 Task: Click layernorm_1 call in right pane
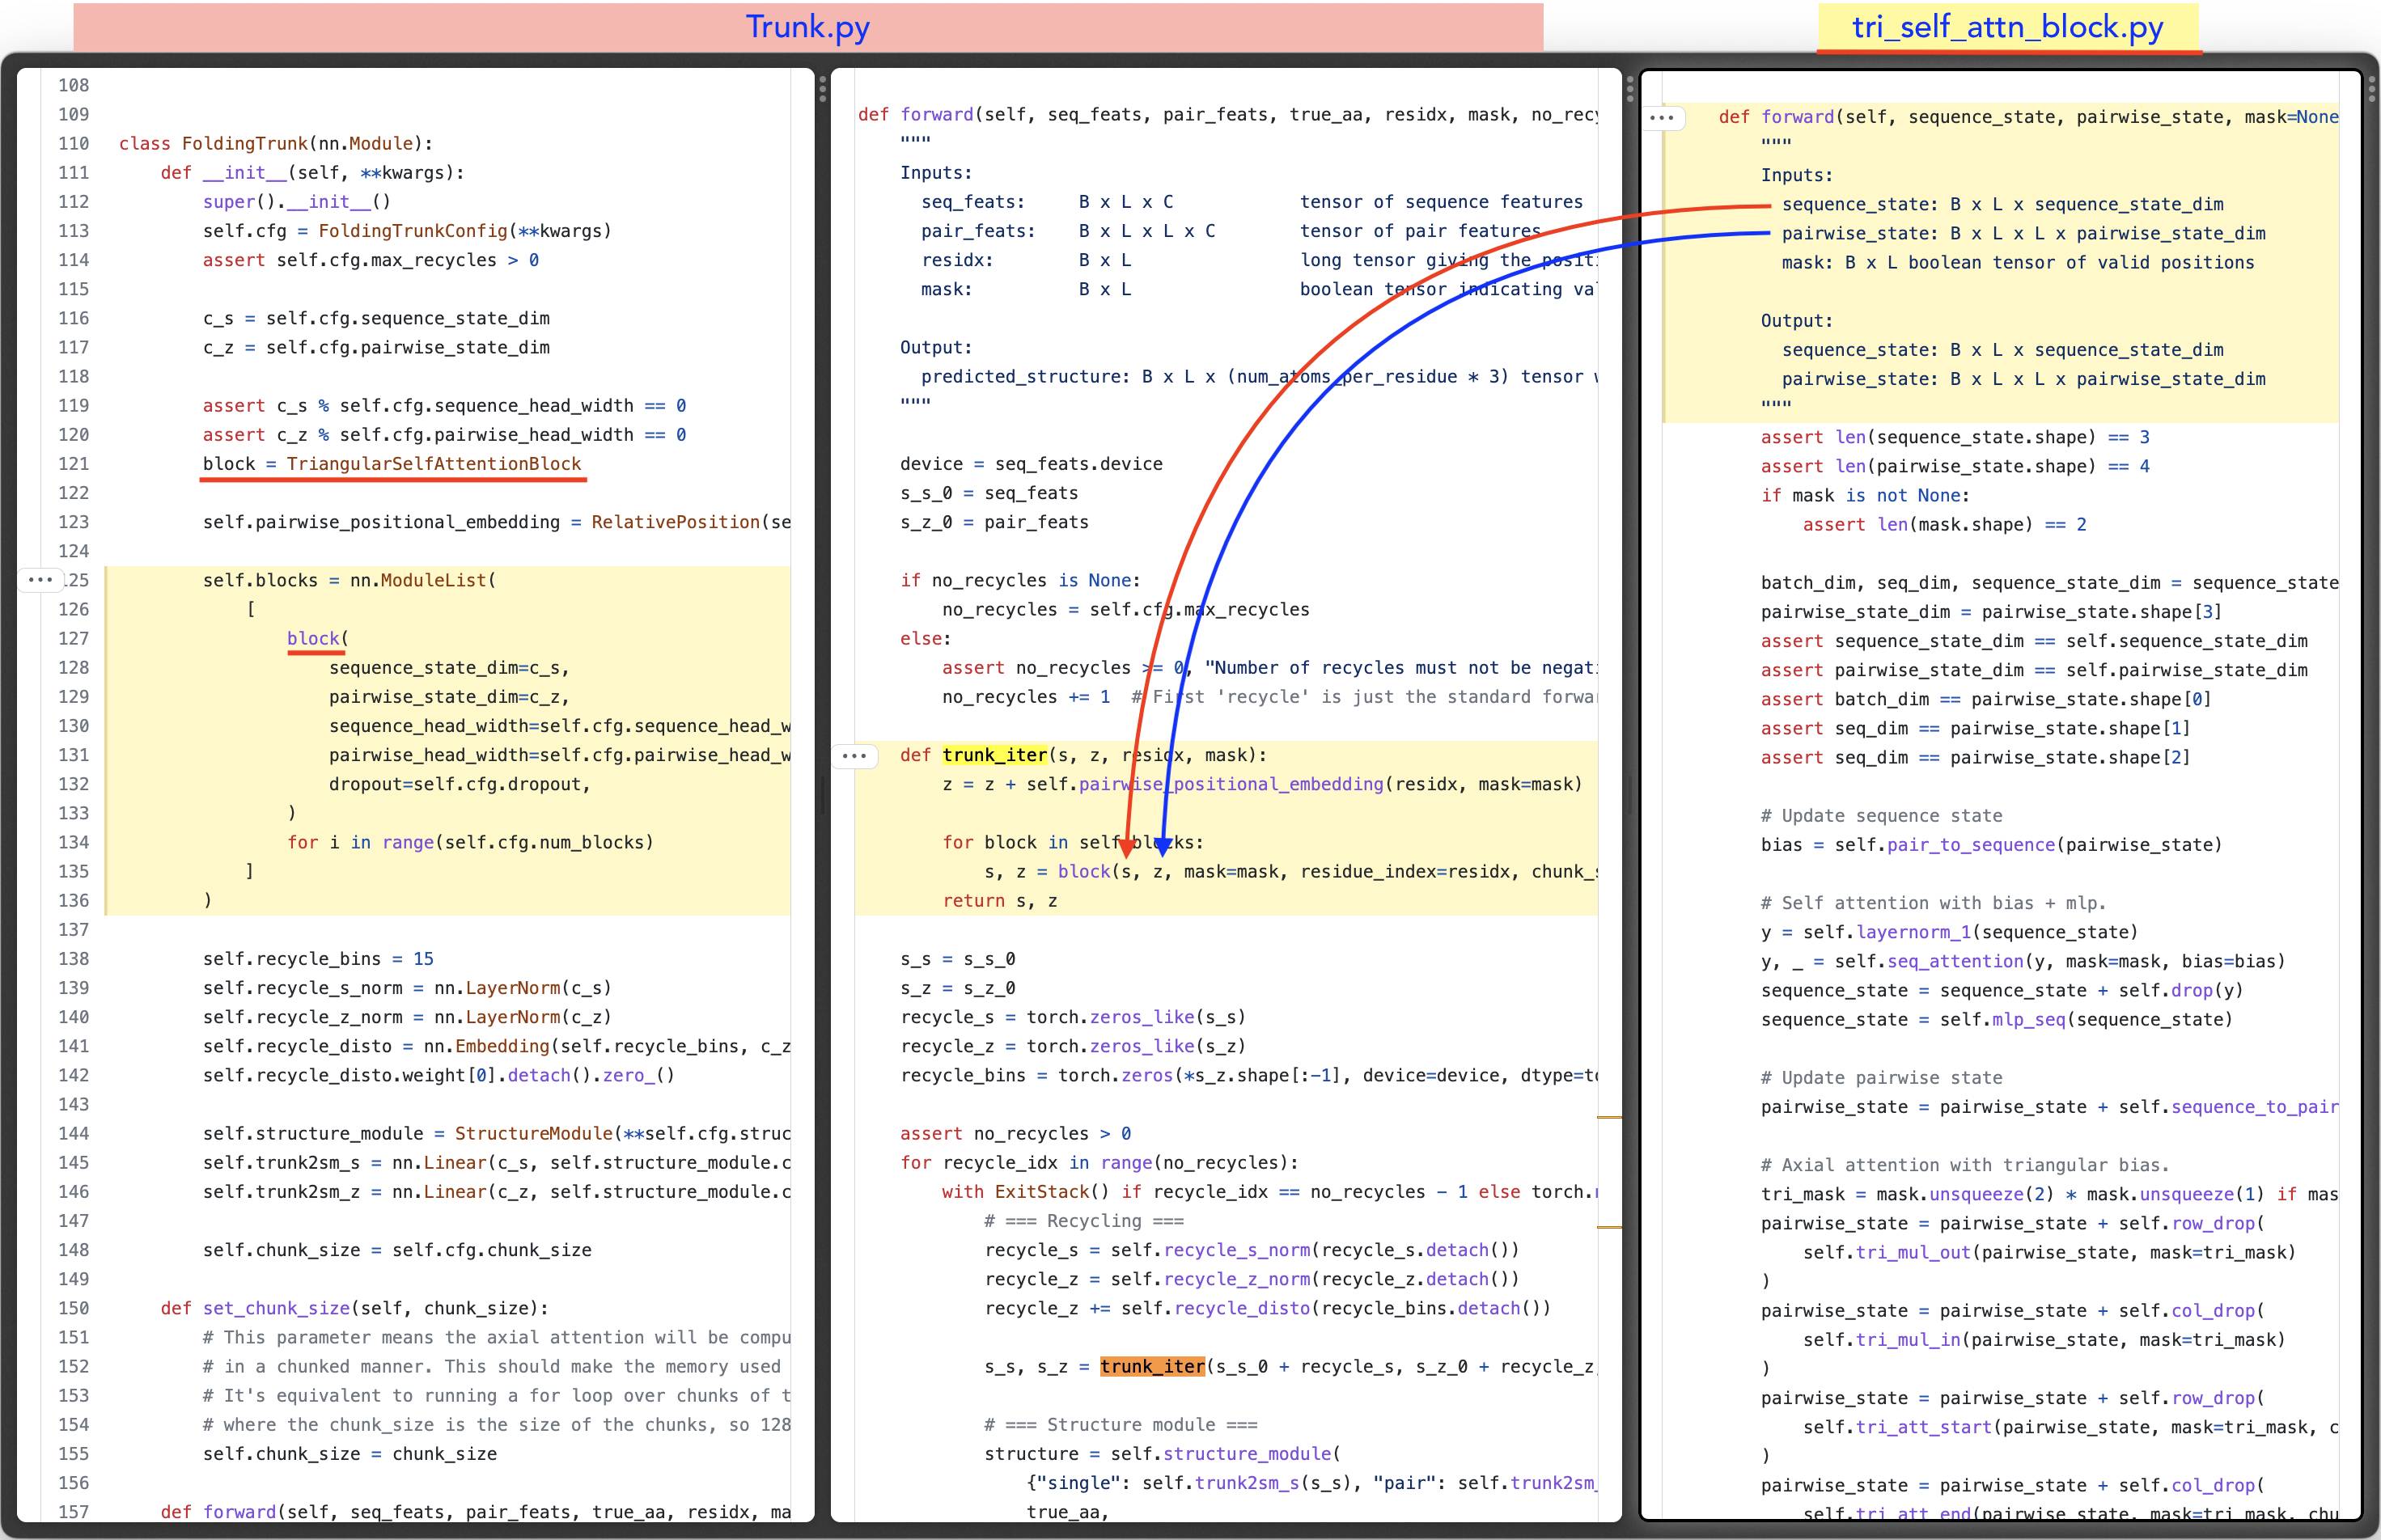[x=1913, y=933]
